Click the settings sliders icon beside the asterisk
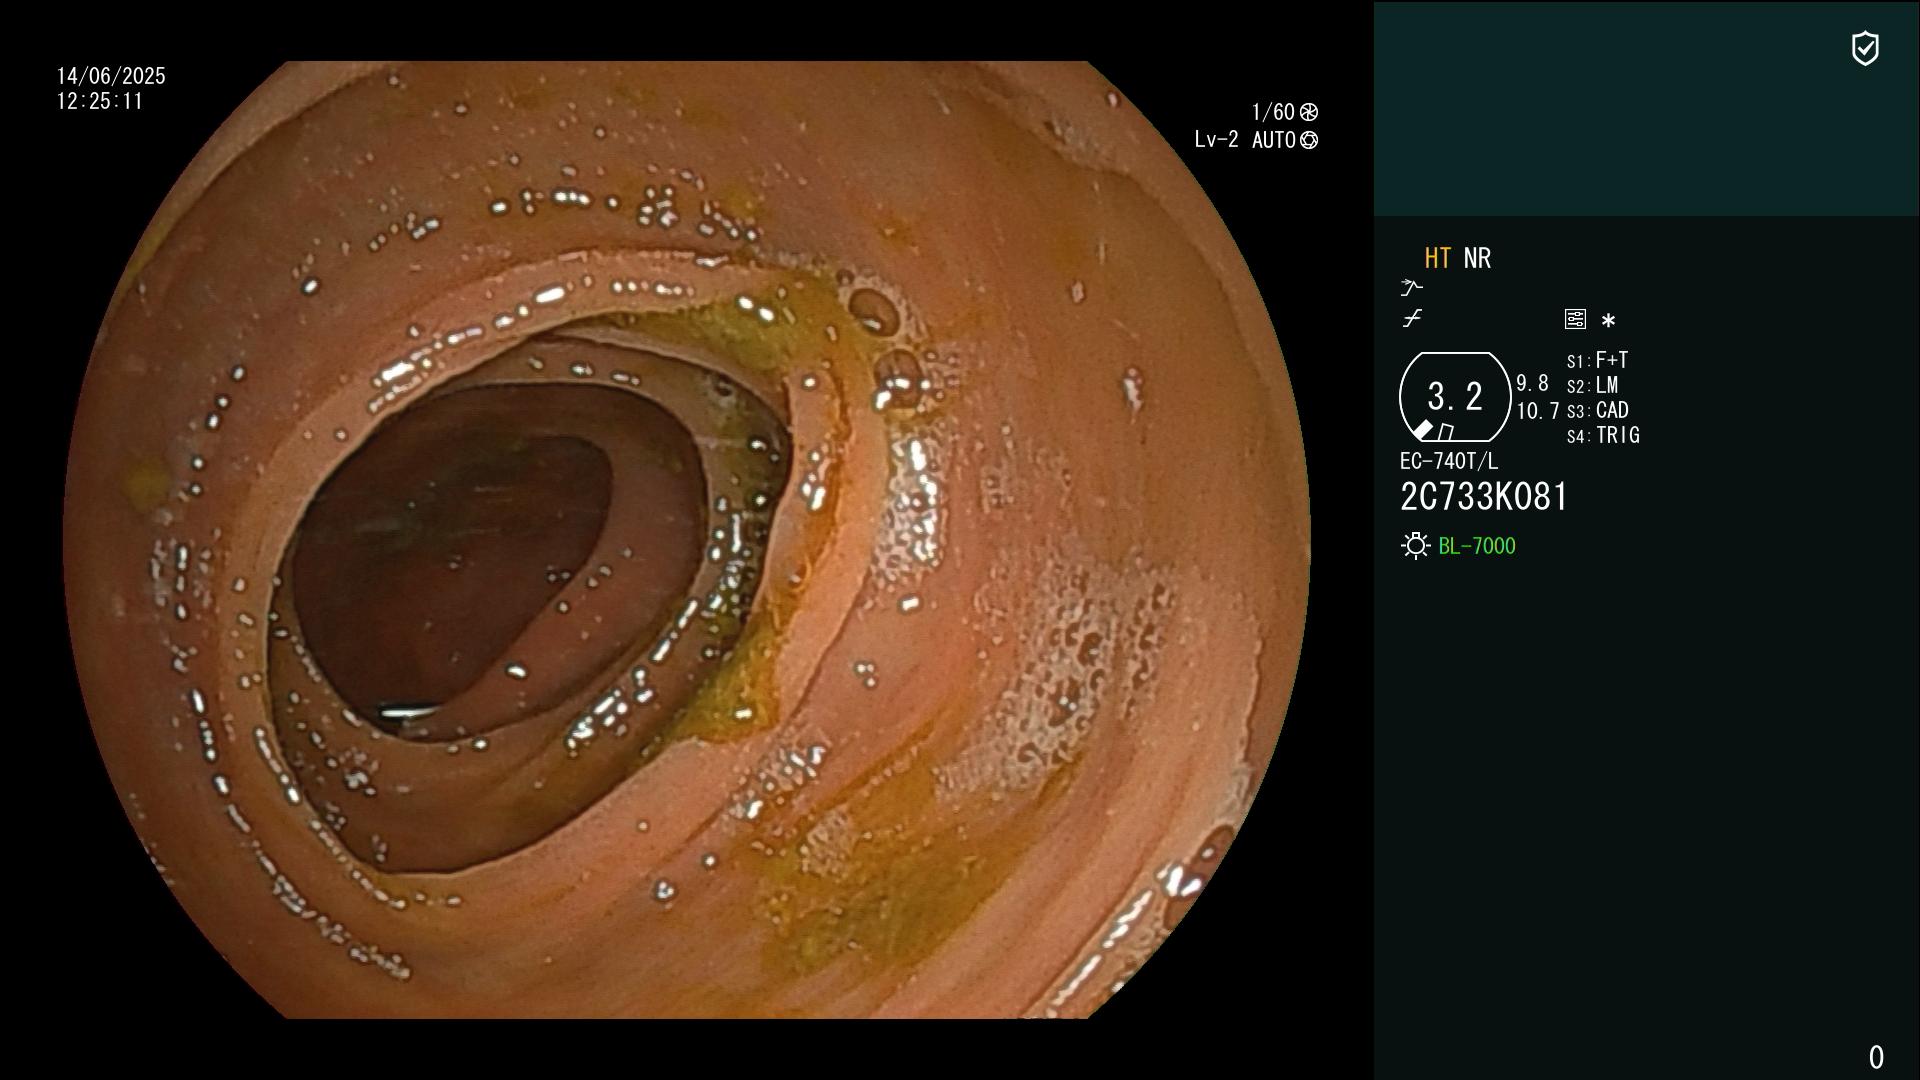The image size is (1920, 1080). coord(1575,319)
